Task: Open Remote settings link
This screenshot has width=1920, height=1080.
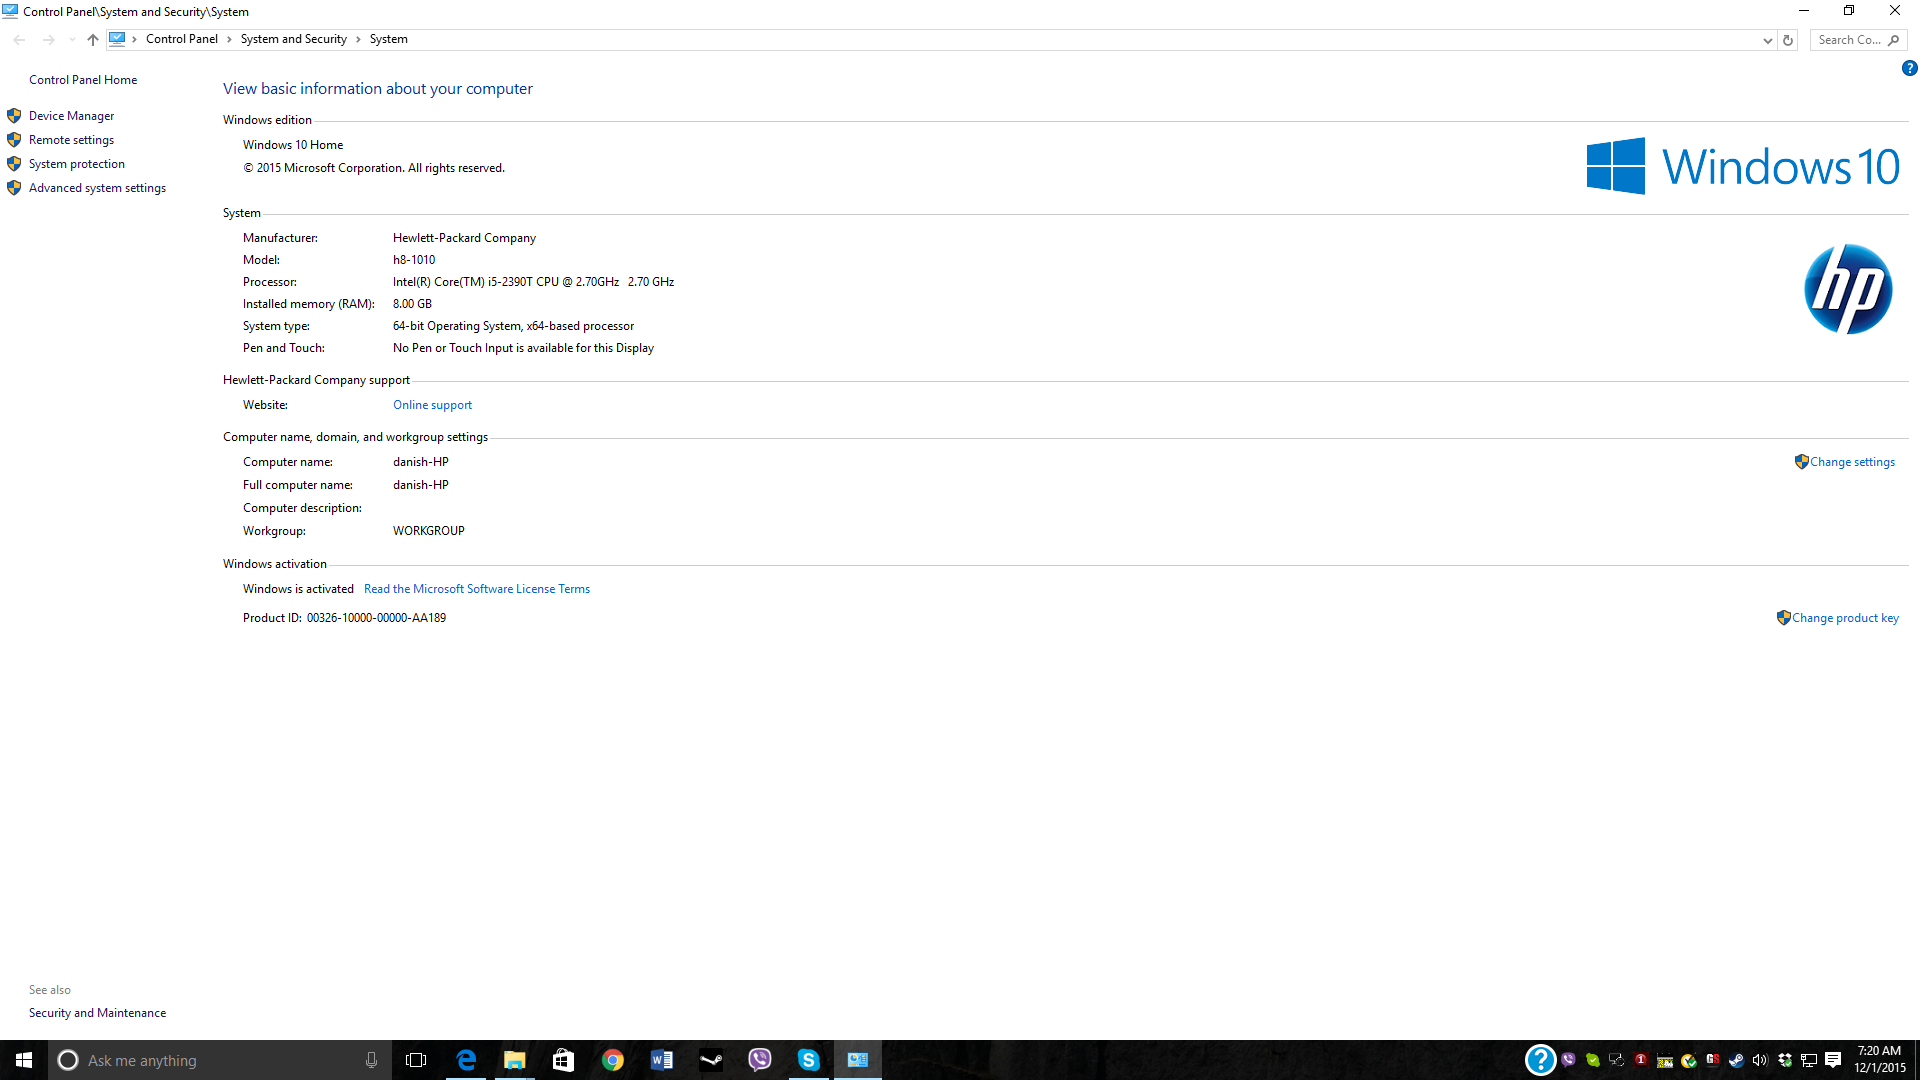Action: click(x=71, y=140)
